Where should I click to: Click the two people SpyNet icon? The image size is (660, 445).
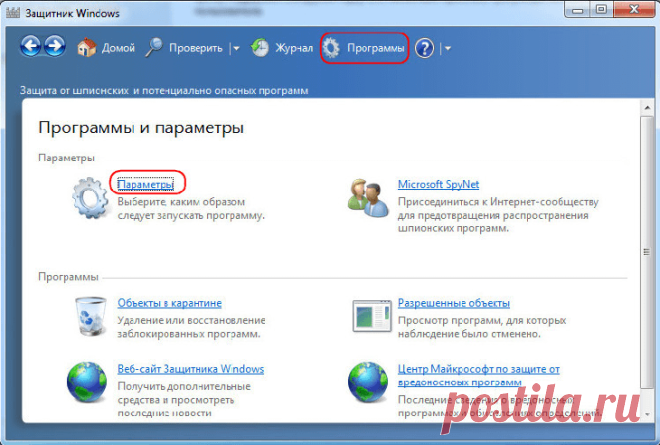368,198
